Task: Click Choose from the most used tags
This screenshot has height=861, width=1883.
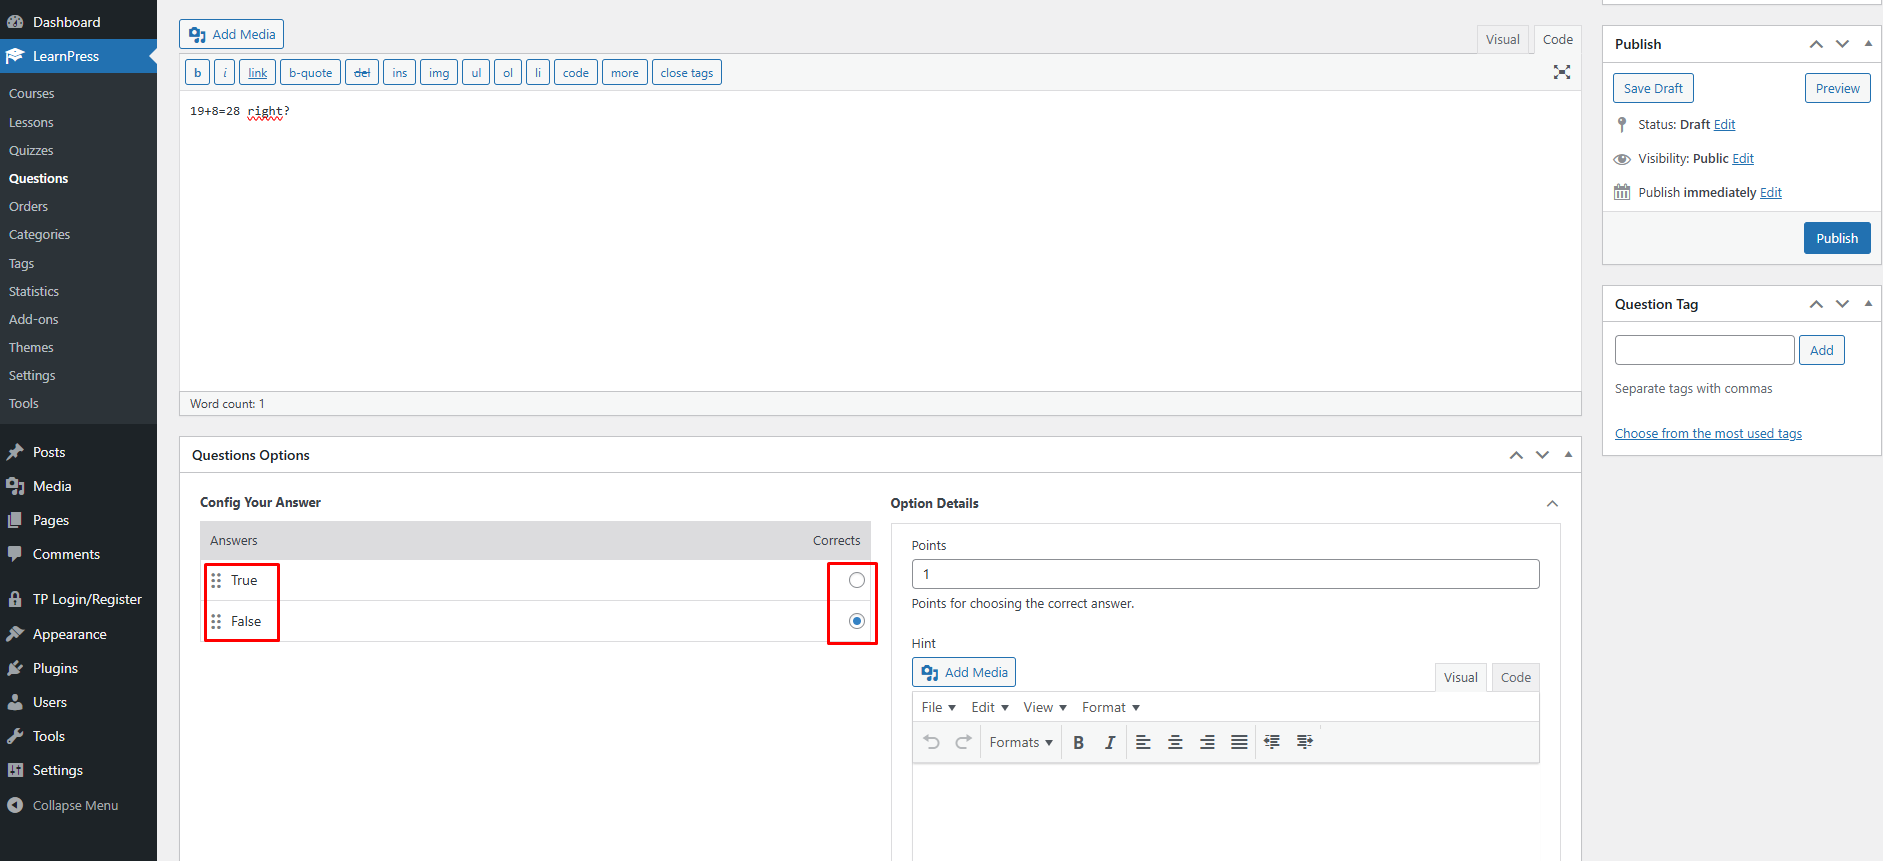Action: coord(1708,433)
